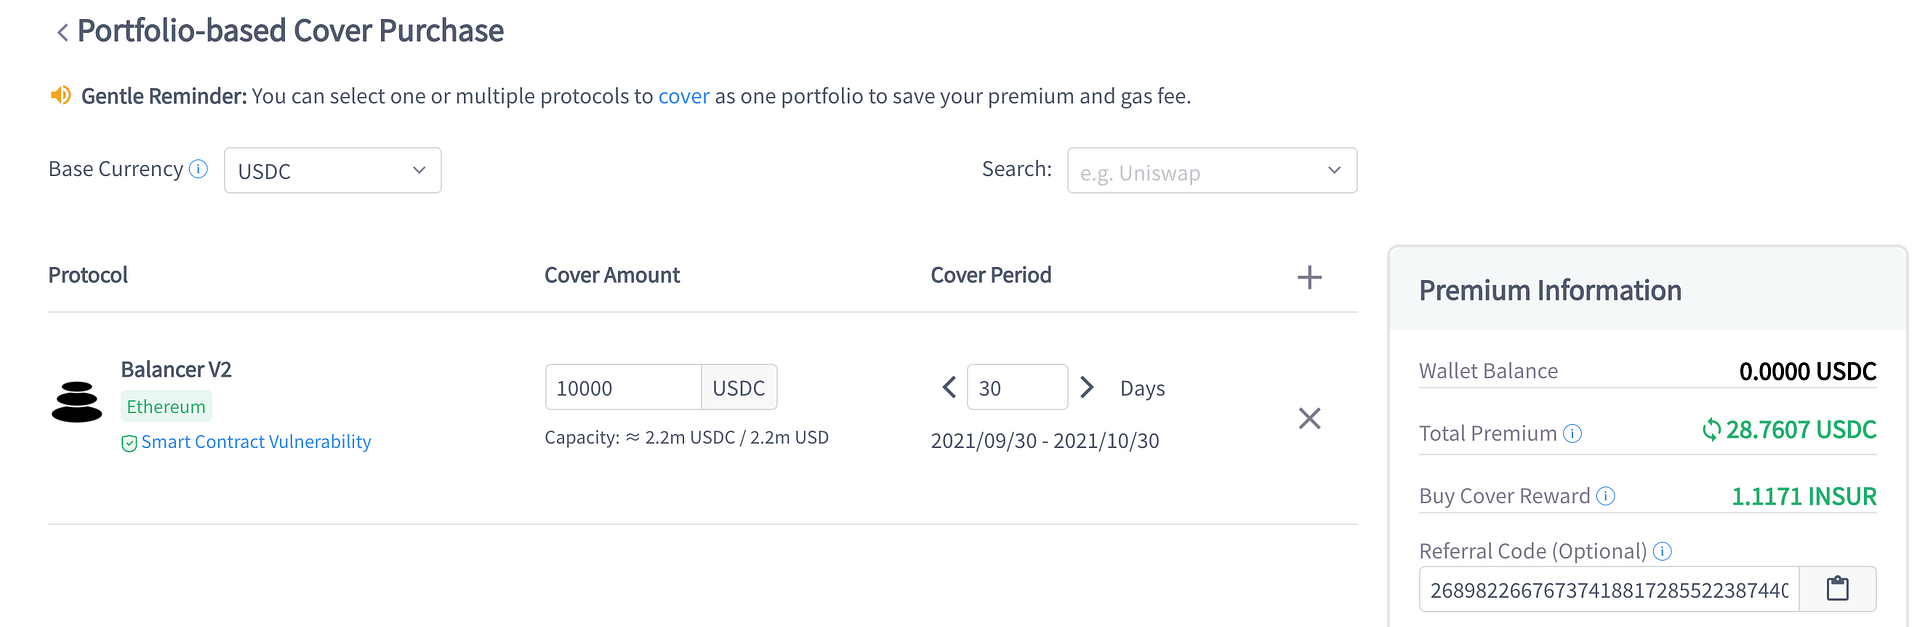Click the Referral Code info icon
This screenshot has width=1925, height=627.
1662,551
